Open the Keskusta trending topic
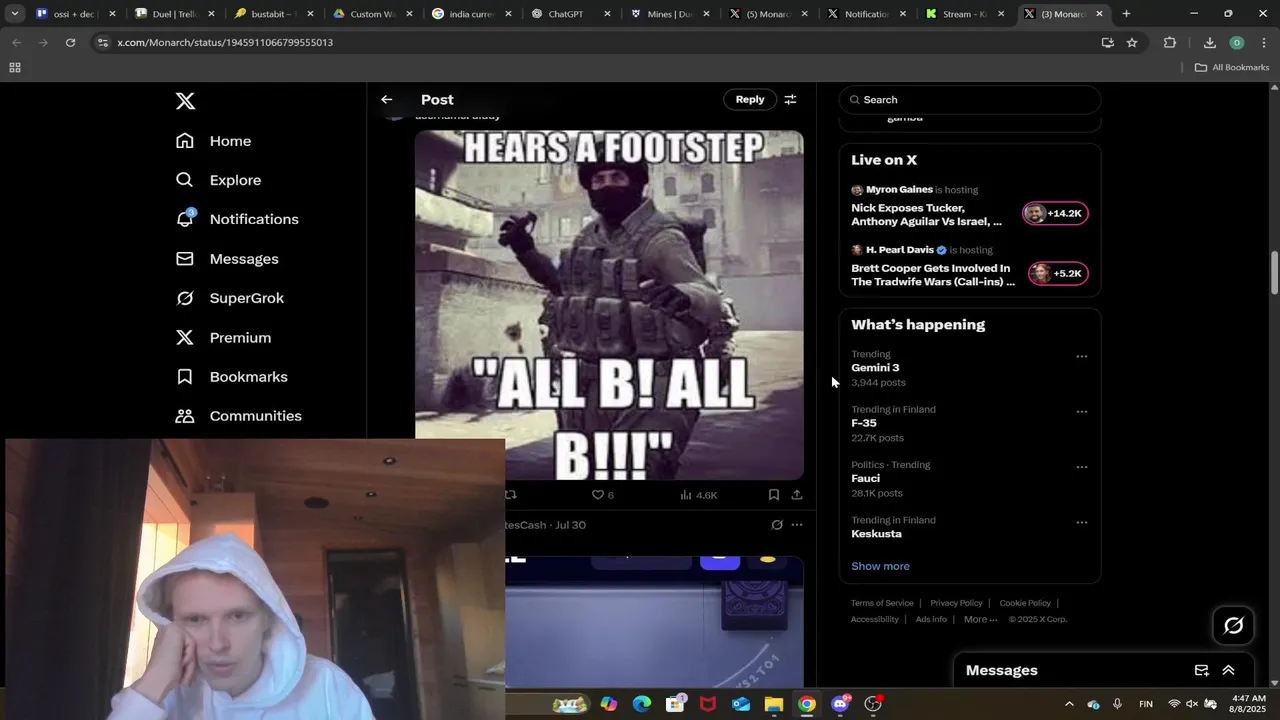Screen dimensions: 1280x720 coord(876,534)
